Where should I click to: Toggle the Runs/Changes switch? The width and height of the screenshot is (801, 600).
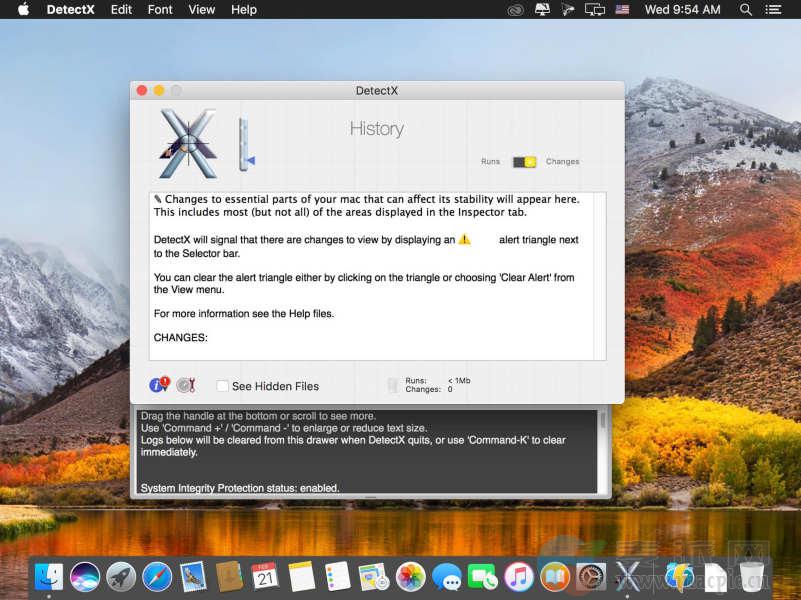525,162
